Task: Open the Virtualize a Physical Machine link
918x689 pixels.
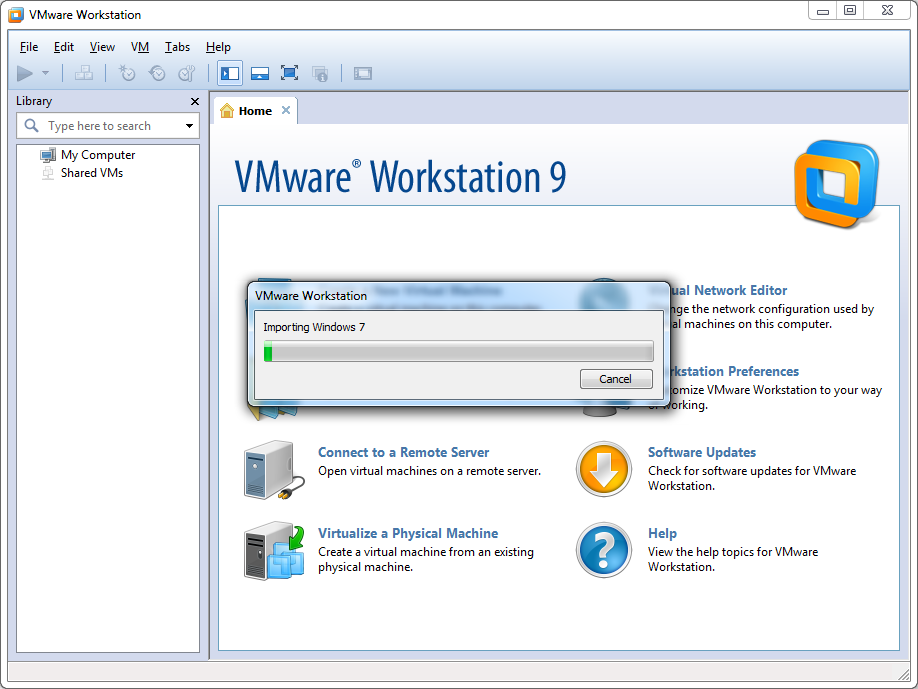Action: click(x=407, y=533)
